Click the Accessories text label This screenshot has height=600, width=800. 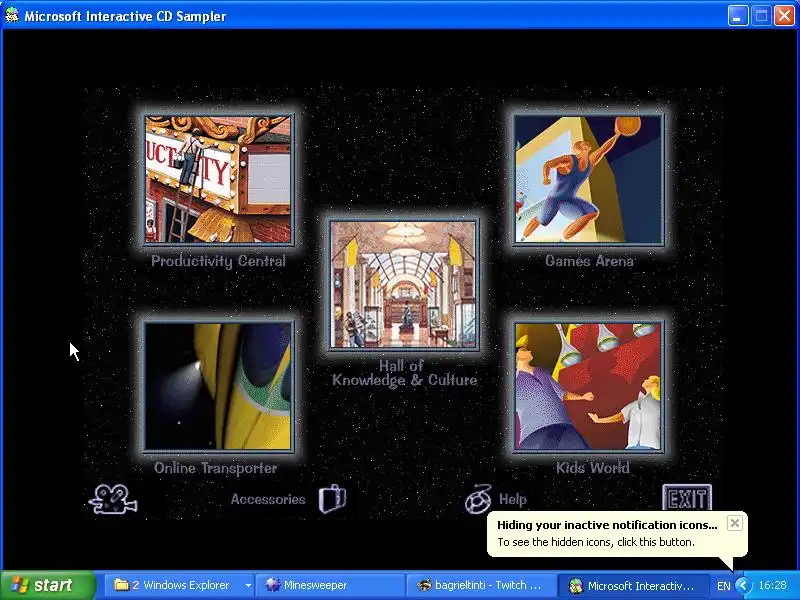pos(268,499)
